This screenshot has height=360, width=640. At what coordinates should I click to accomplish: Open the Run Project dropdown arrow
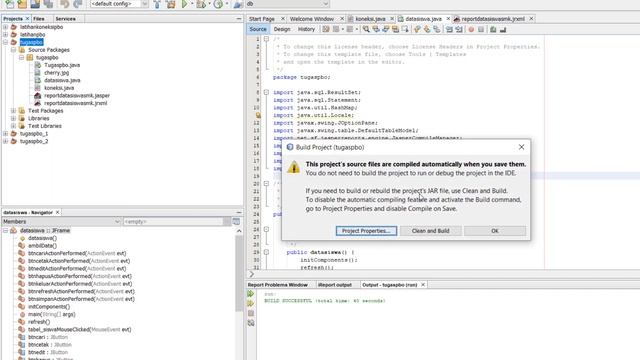tap(192, 4)
